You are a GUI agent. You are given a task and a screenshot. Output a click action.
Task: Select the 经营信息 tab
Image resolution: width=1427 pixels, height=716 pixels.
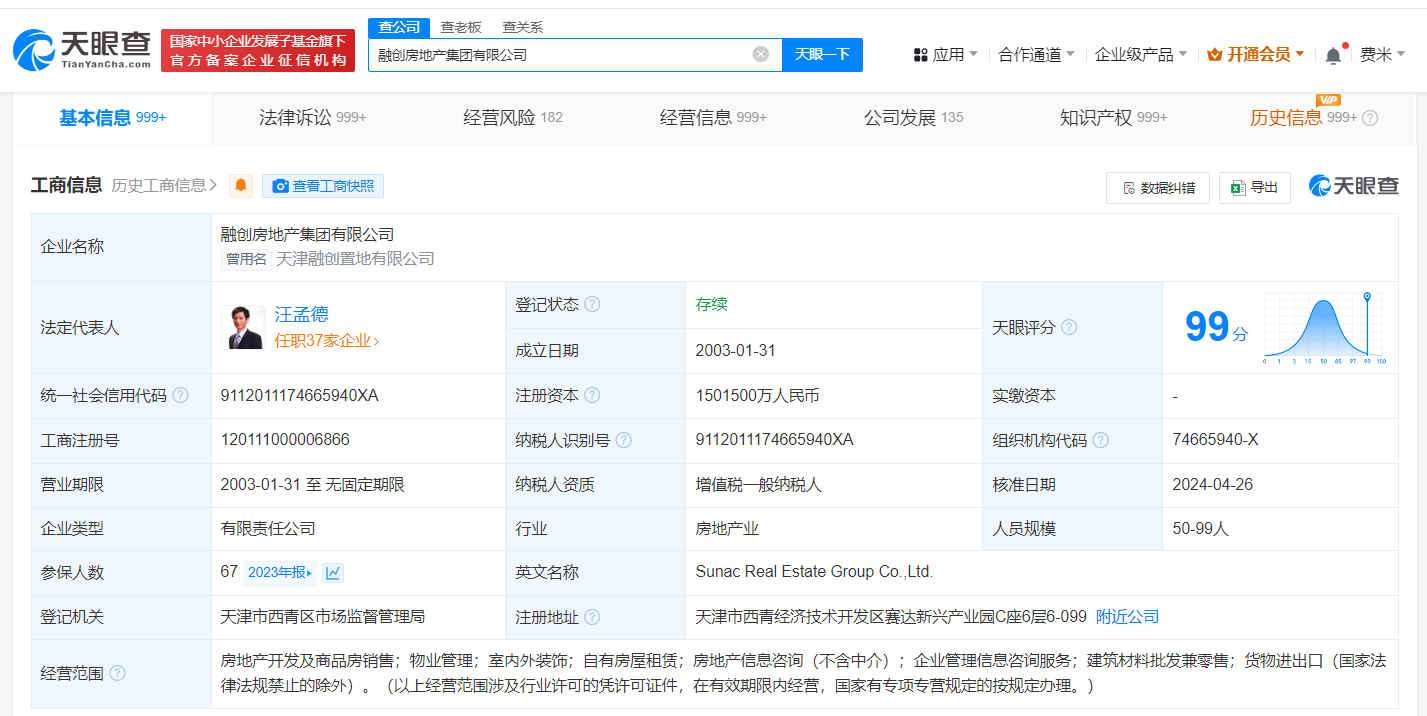coord(713,118)
